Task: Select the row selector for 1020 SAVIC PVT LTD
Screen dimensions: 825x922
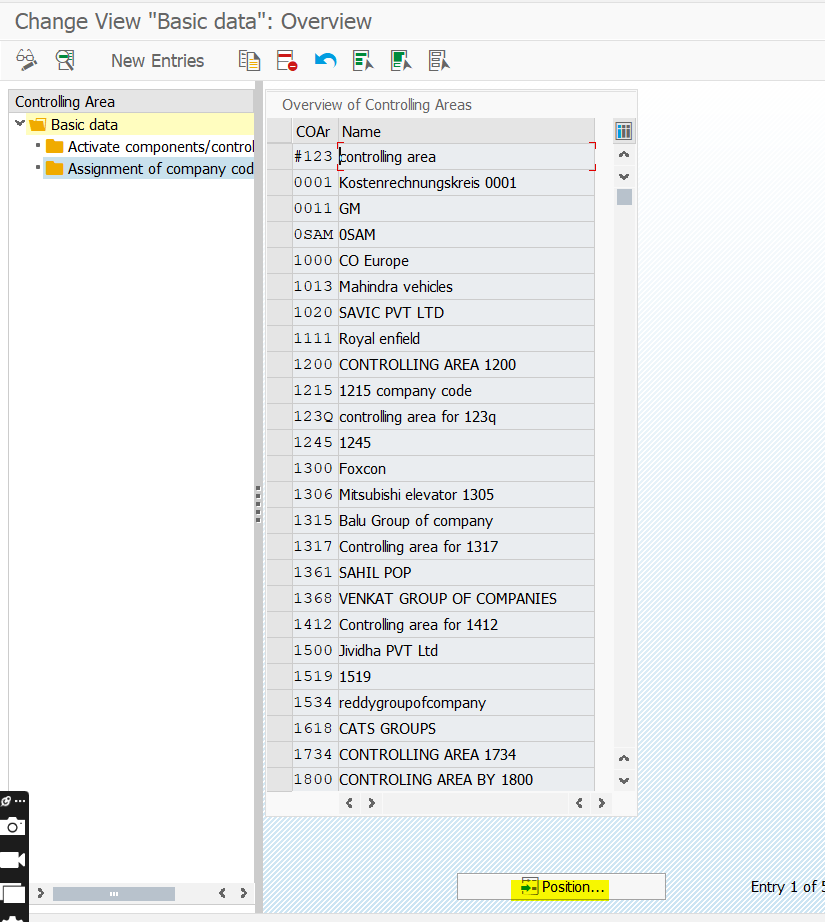Action: pos(279,313)
